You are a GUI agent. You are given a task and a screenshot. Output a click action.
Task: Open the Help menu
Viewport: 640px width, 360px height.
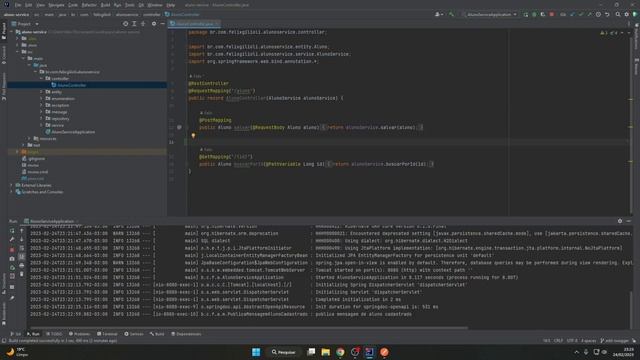point(171,5)
